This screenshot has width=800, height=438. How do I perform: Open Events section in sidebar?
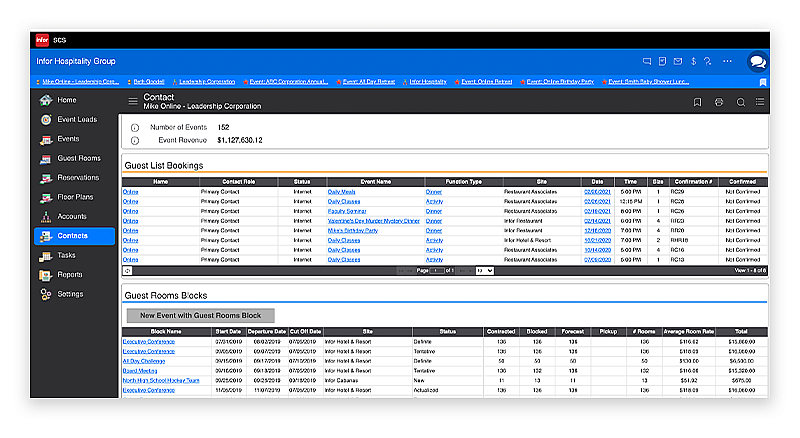(x=74, y=139)
